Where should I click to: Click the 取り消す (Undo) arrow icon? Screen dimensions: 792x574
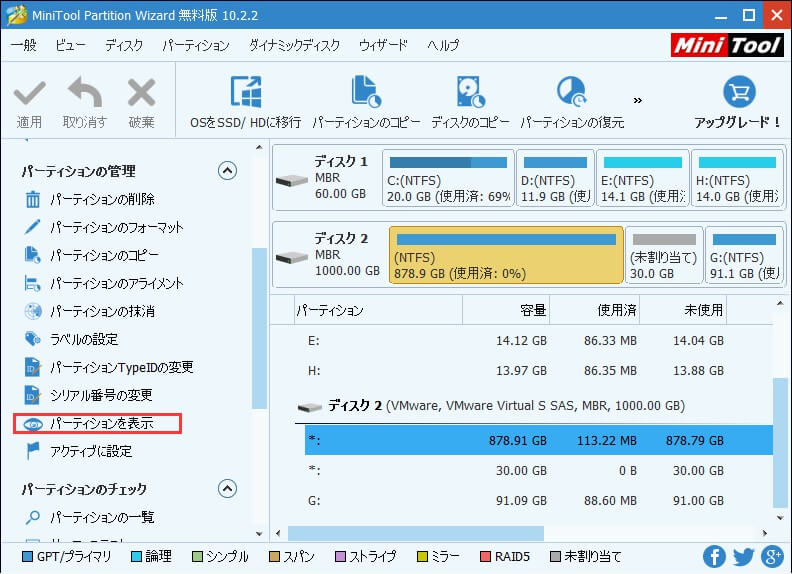click(x=85, y=92)
